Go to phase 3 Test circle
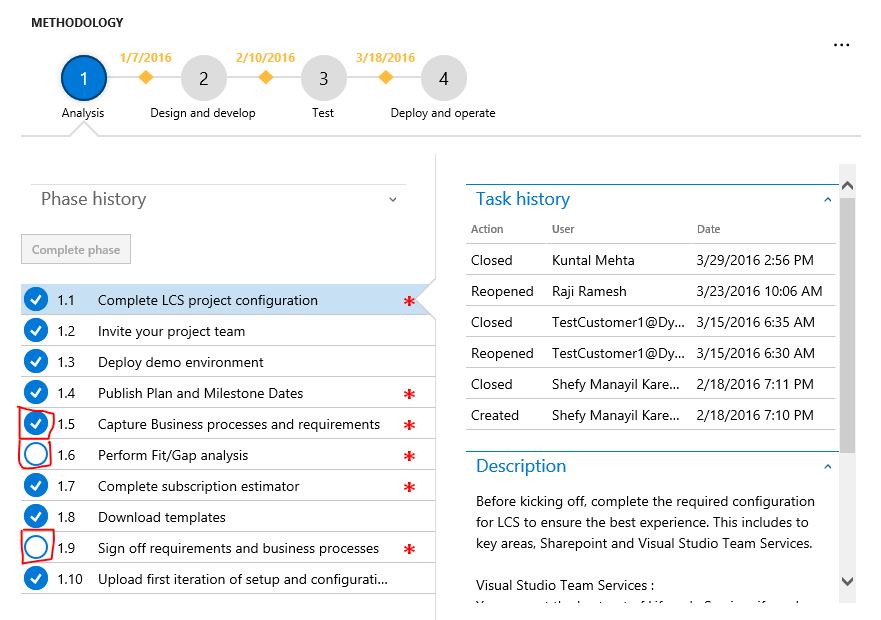 [x=323, y=78]
